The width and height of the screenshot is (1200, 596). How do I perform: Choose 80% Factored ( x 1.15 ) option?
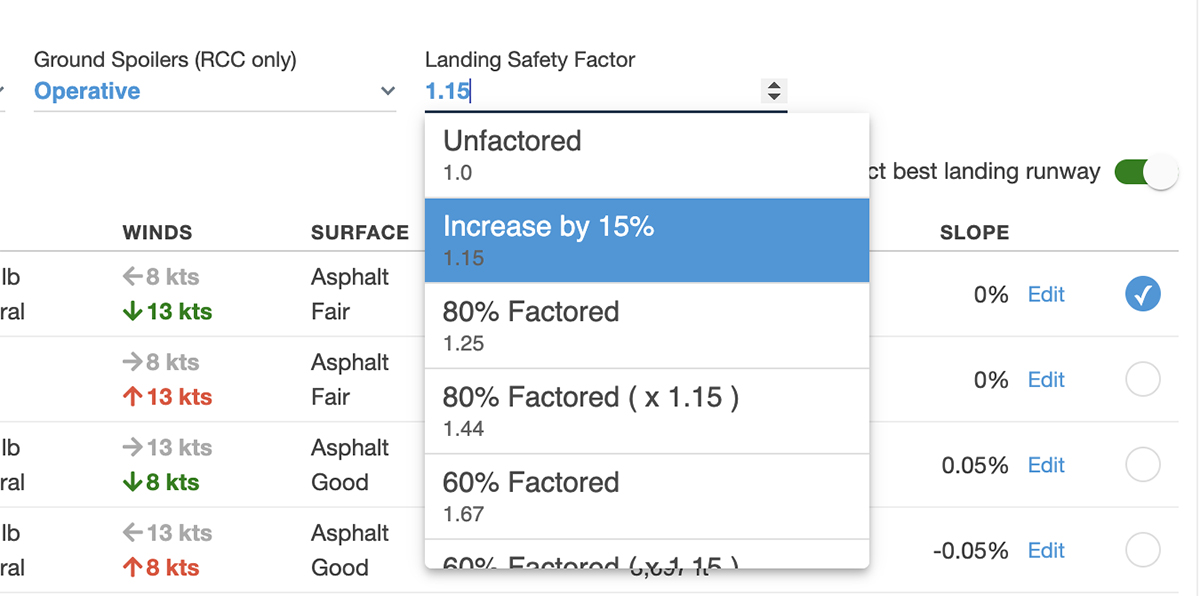646,411
